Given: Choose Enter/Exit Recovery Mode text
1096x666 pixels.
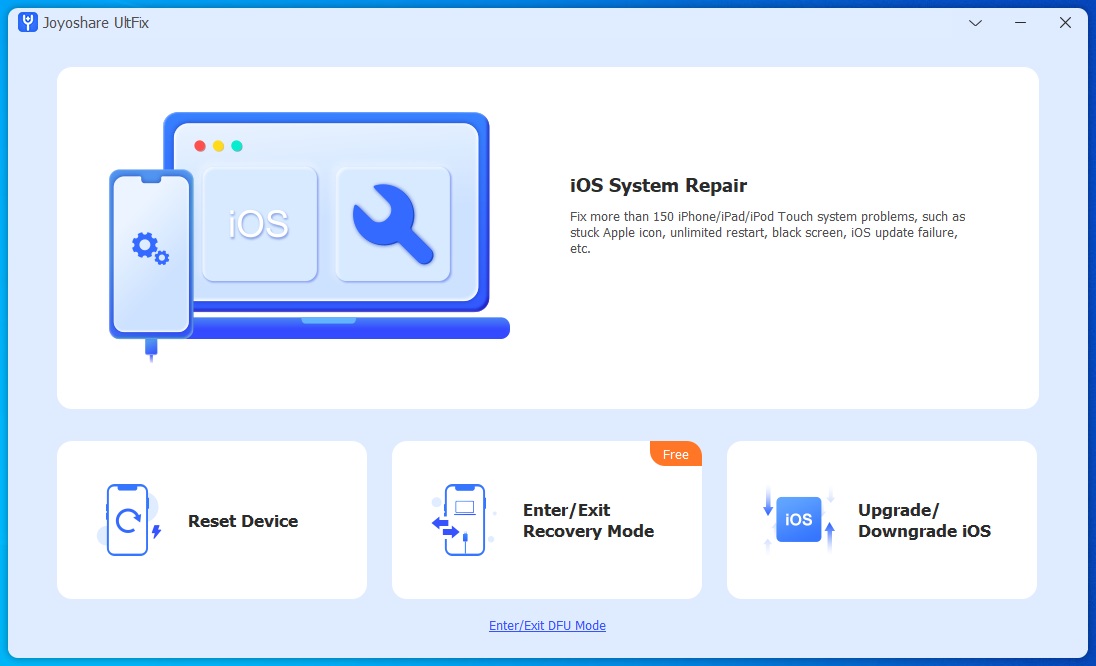Looking at the screenshot, I should click(588, 521).
